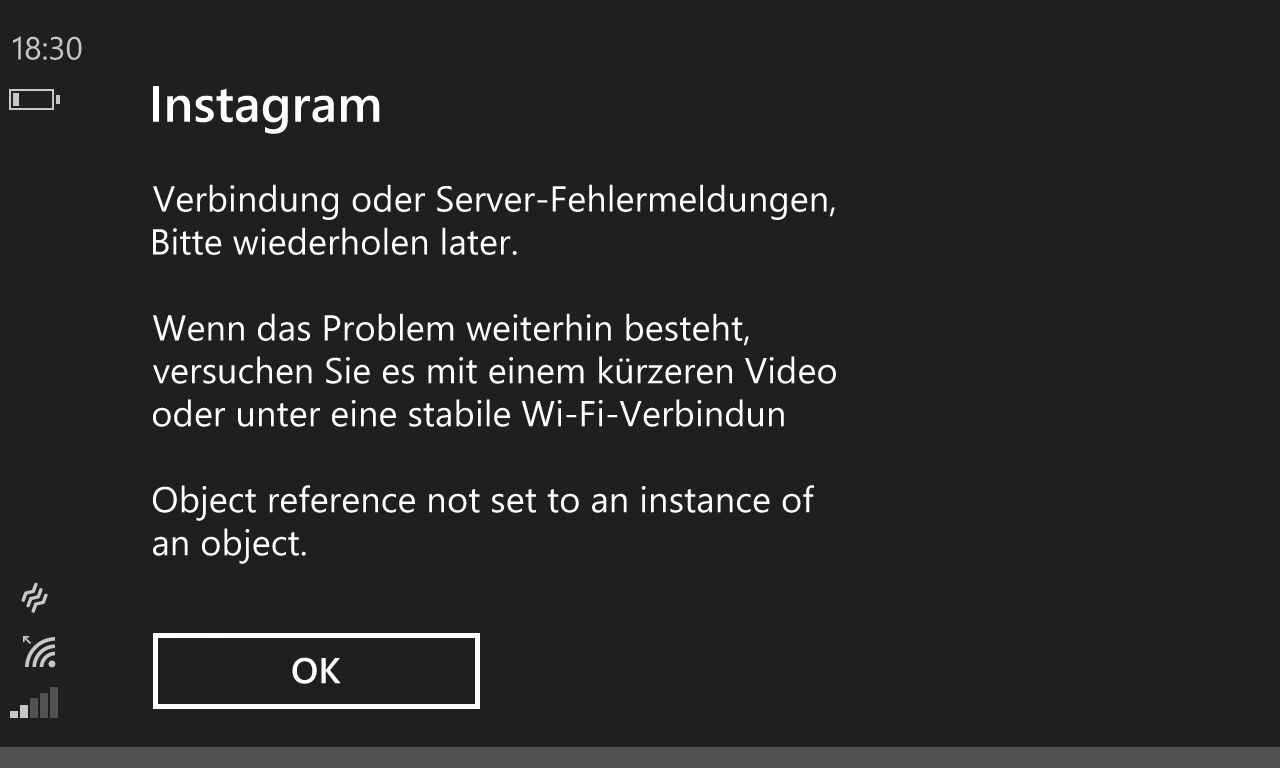Image resolution: width=1280 pixels, height=768 pixels.
Task: Dismiss the error dialog with OK
Action: click(316, 671)
